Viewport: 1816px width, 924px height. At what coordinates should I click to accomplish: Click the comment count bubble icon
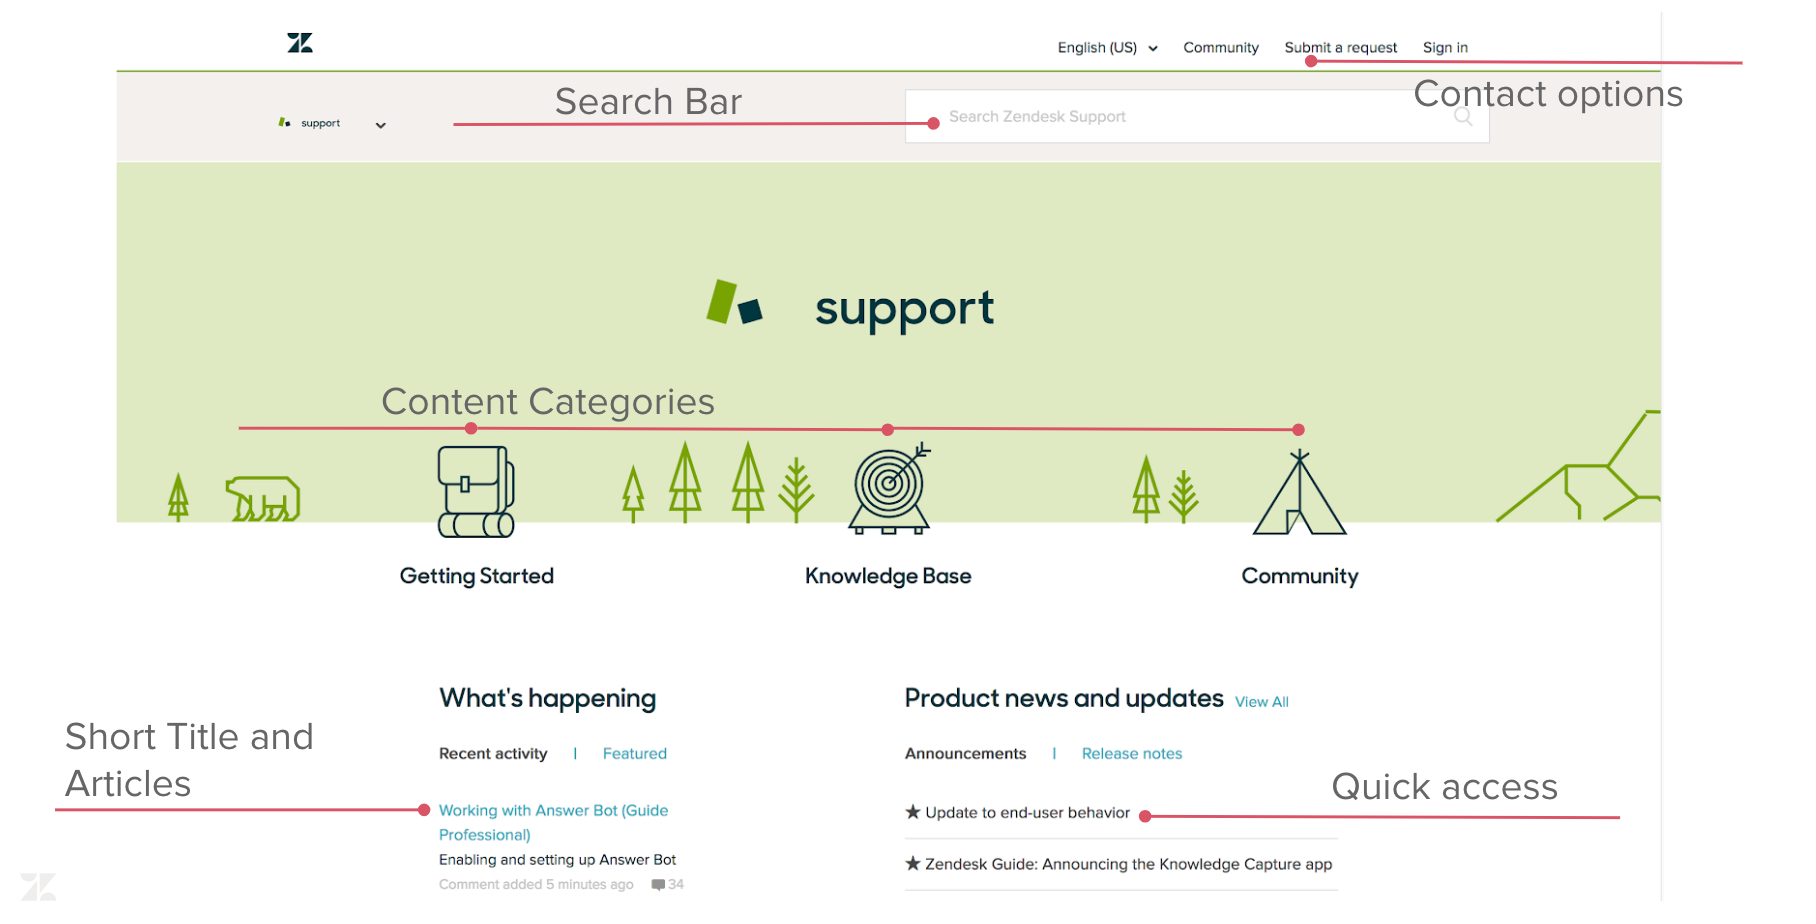[x=658, y=885]
